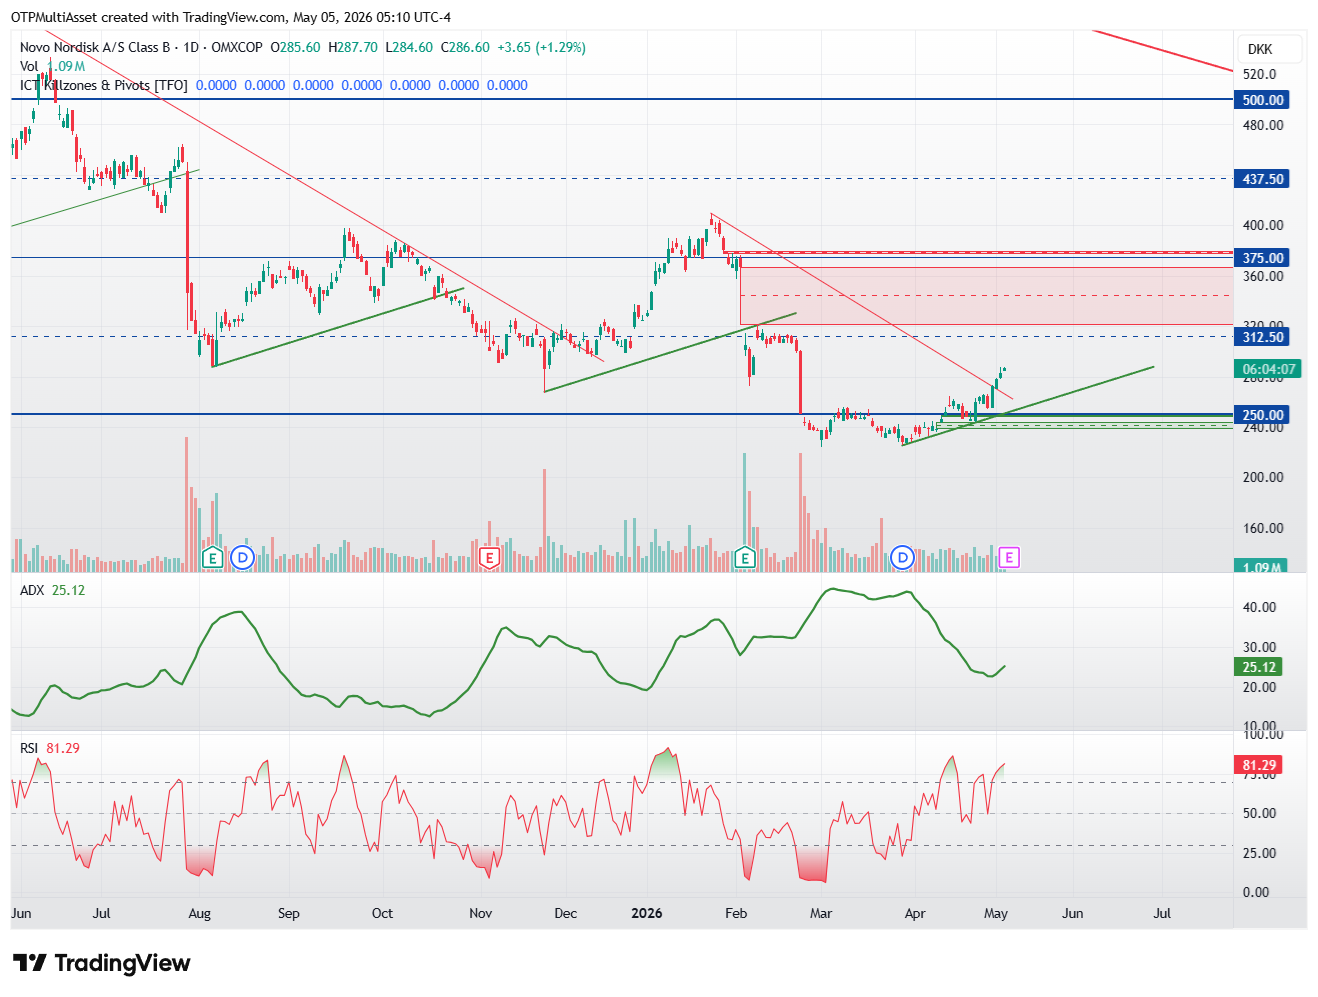Select the Vol indicator legend

(x=29, y=66)
